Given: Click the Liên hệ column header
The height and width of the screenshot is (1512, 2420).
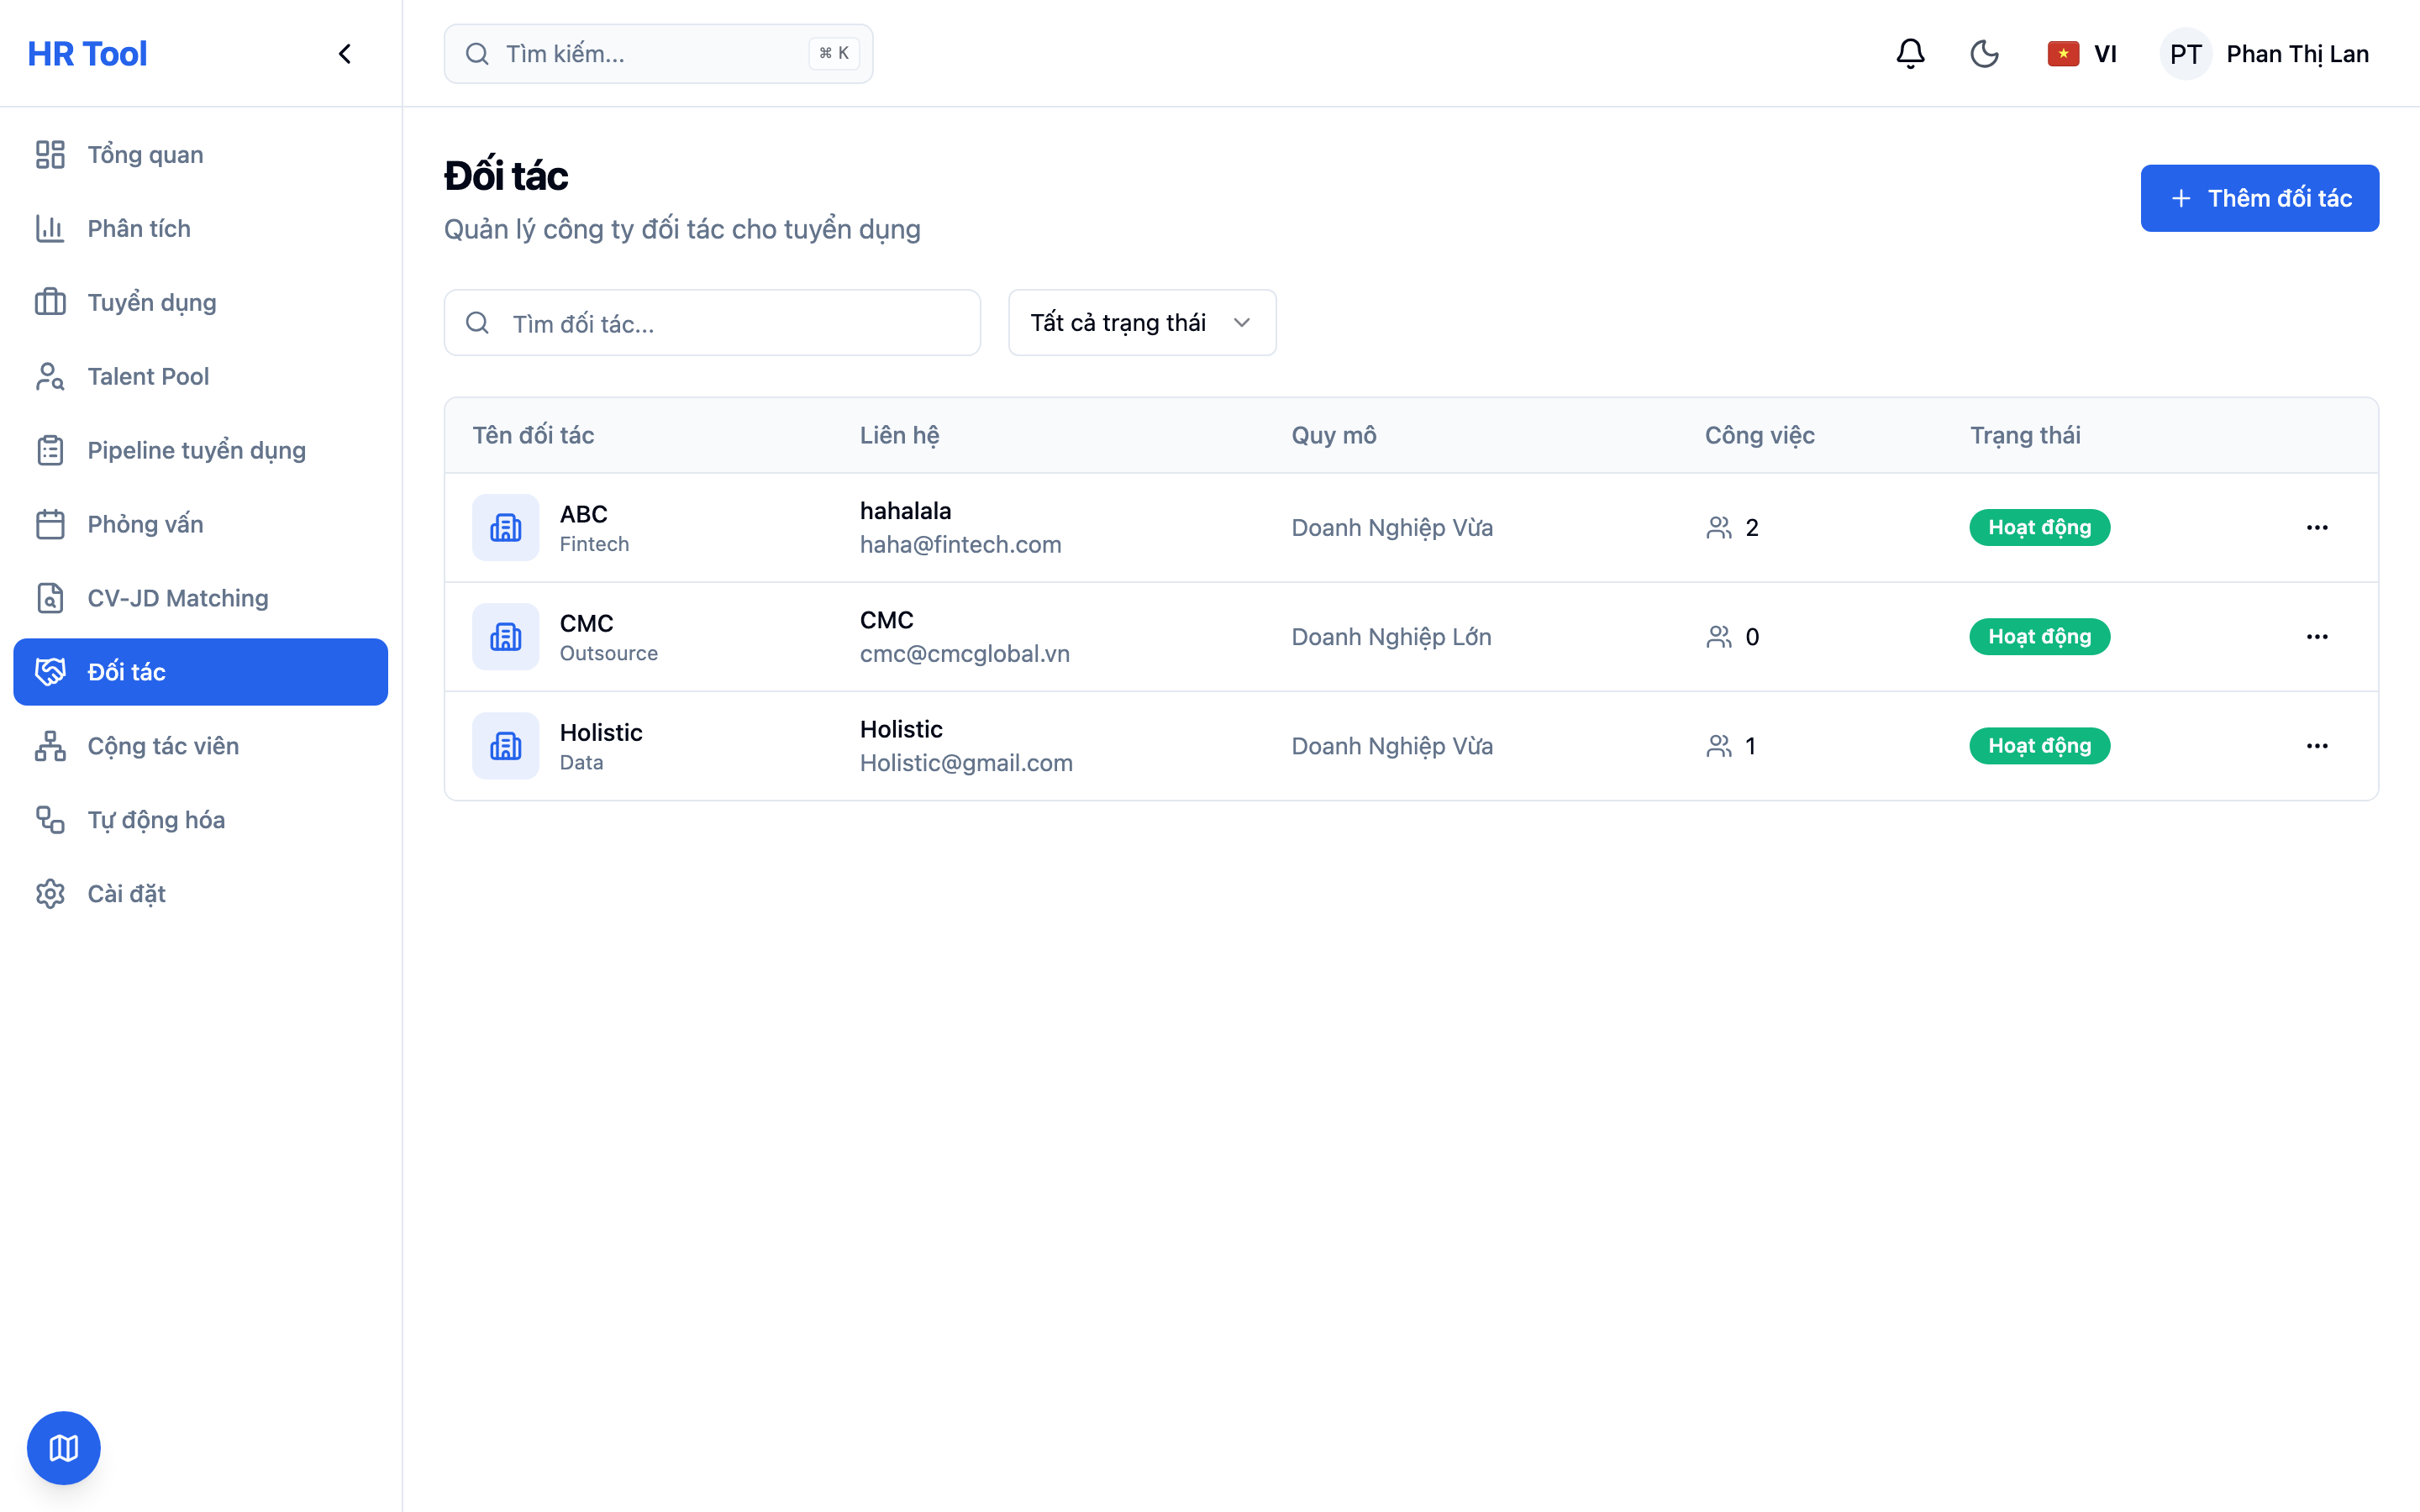Looking at the screenshot, I should click(x=899, y=435).
